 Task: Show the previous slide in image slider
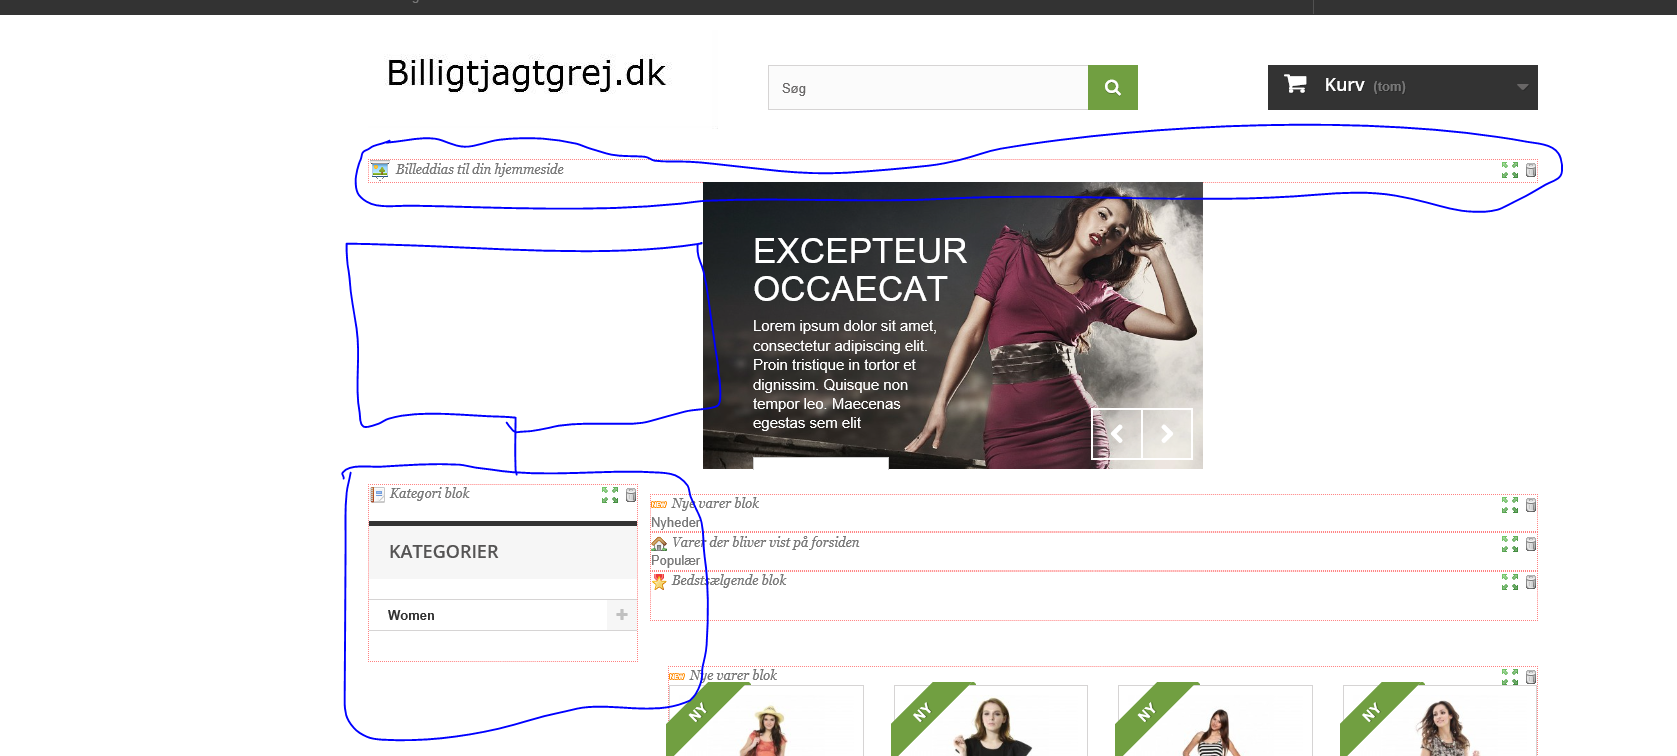[1117, 433]
